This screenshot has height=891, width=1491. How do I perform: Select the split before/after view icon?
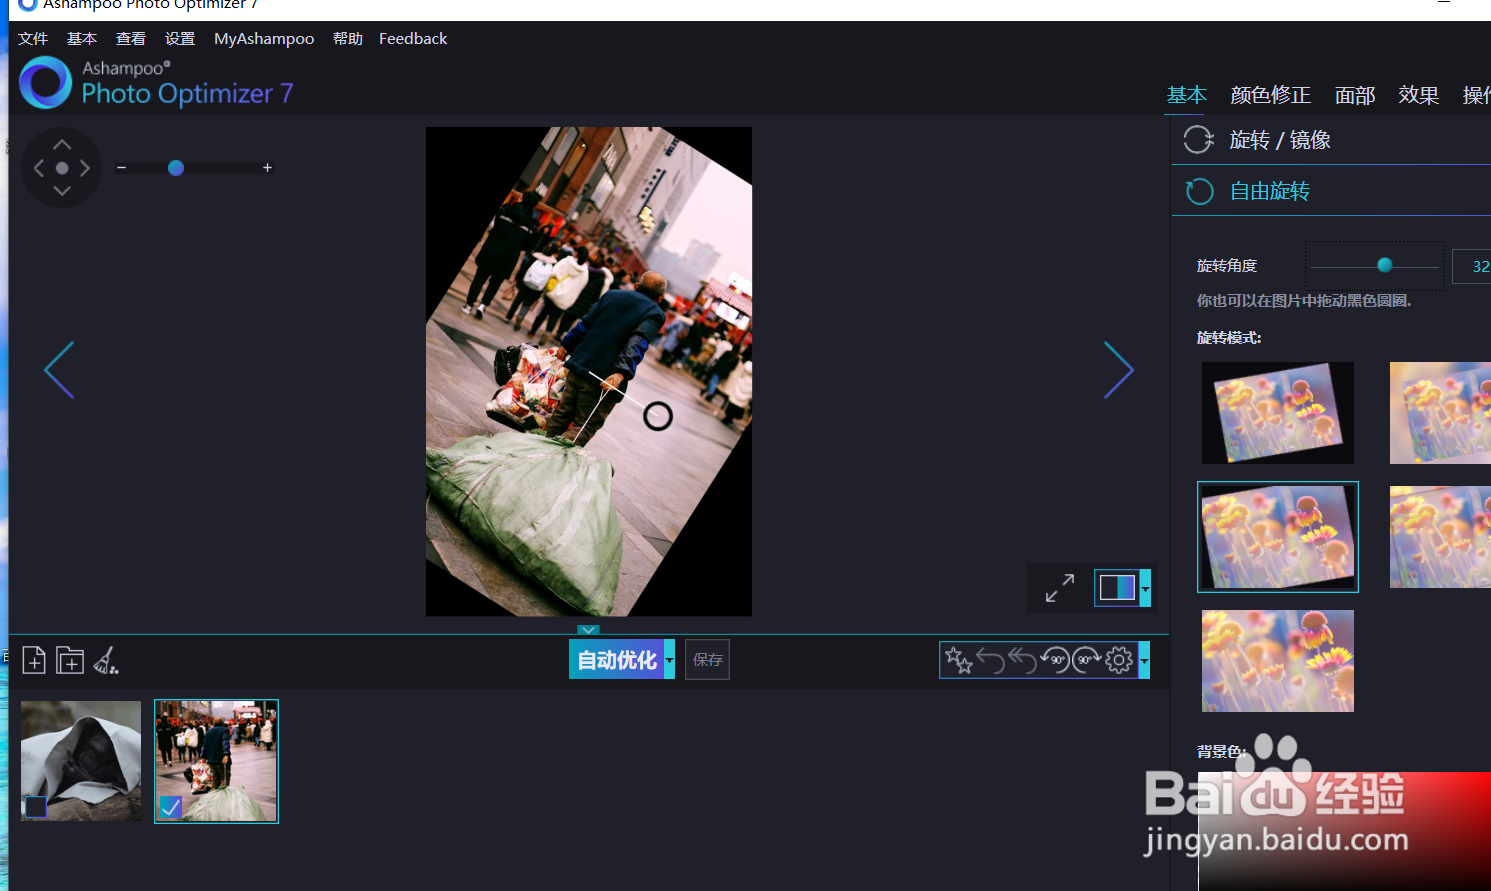(1117, 588)
